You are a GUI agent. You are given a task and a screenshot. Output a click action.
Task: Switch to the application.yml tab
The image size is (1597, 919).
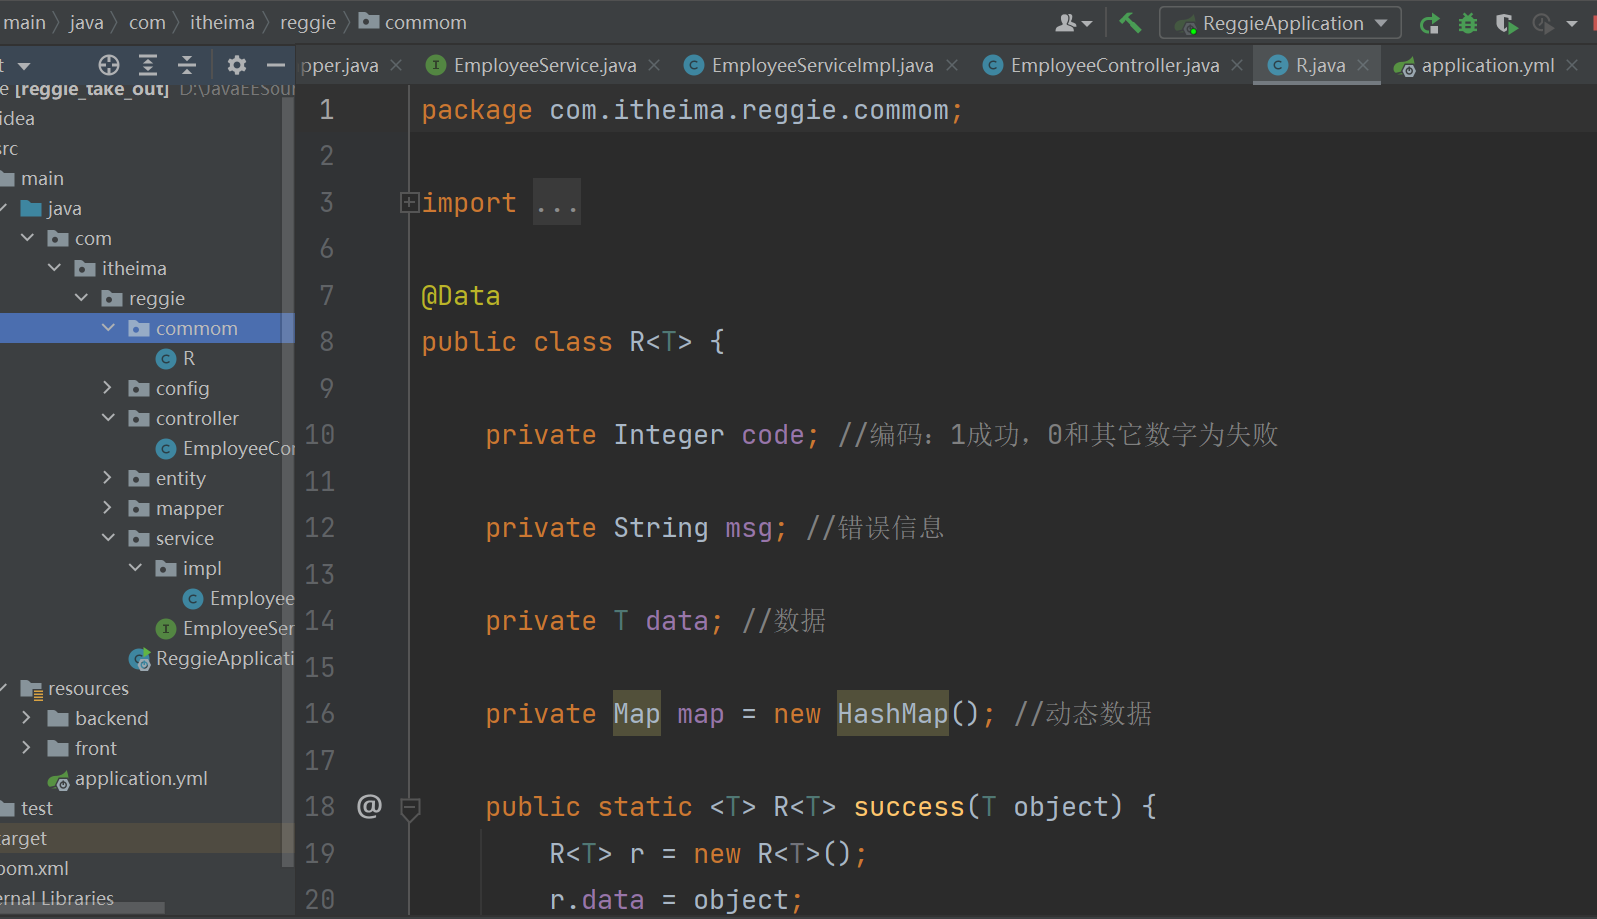[x=1487, y=65]
